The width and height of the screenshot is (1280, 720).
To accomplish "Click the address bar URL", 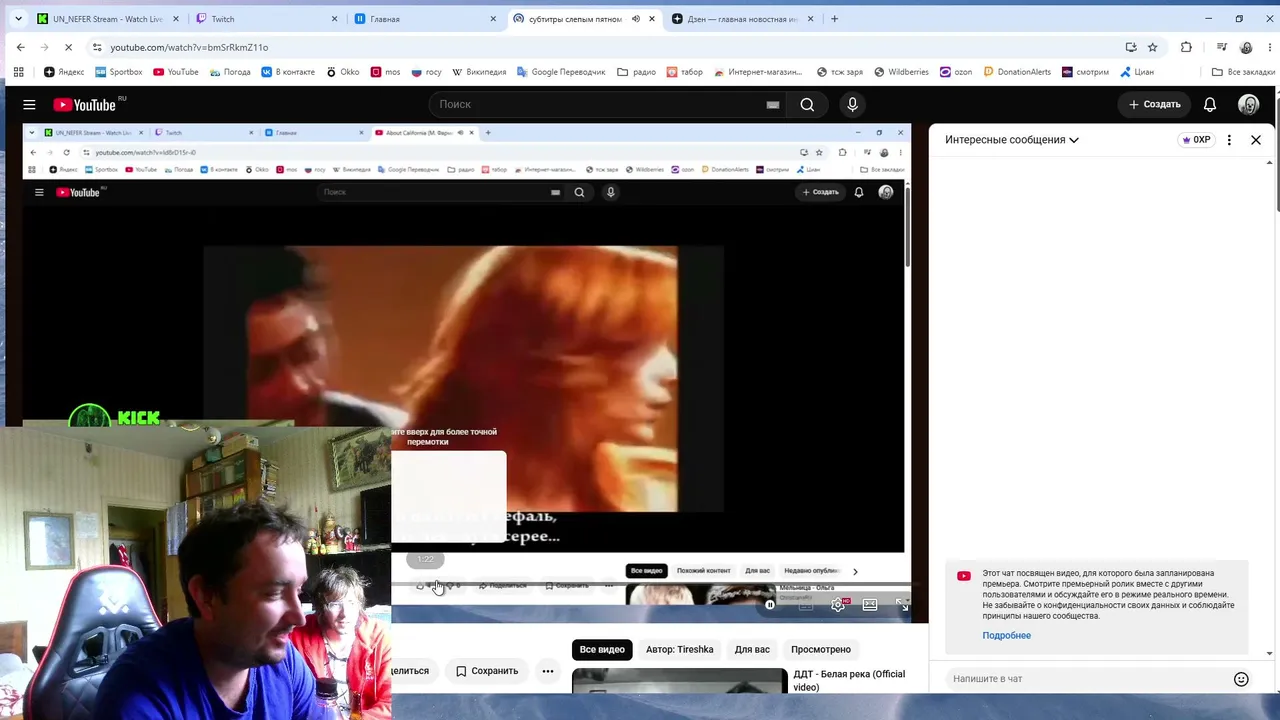I will coord(189,47).
